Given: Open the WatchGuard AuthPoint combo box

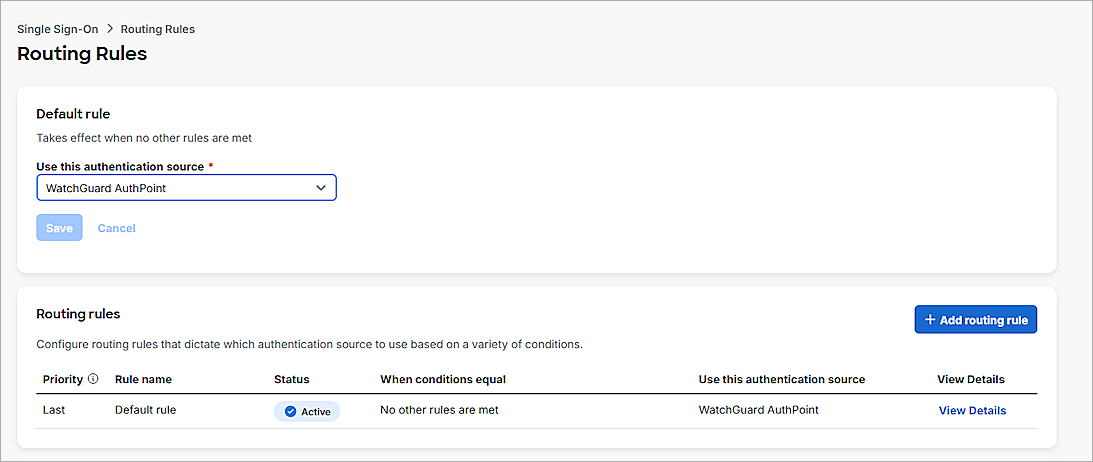Looking at the screenshot, I should click(186, 188).
